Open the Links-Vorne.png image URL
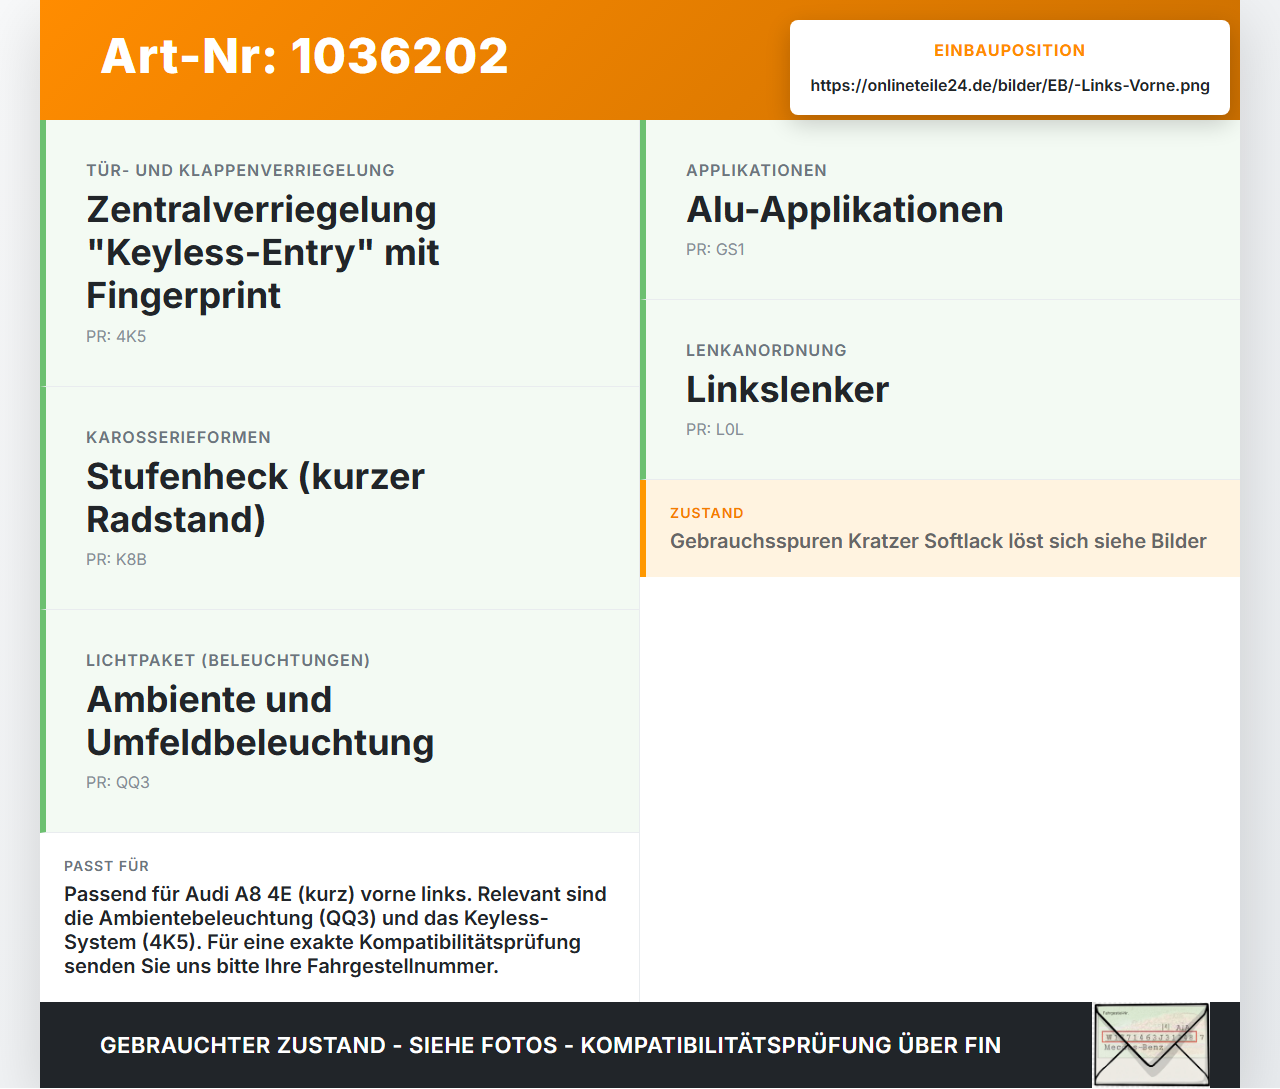The width and height of the screenshot is (1280, 1089). [1010, 85]
